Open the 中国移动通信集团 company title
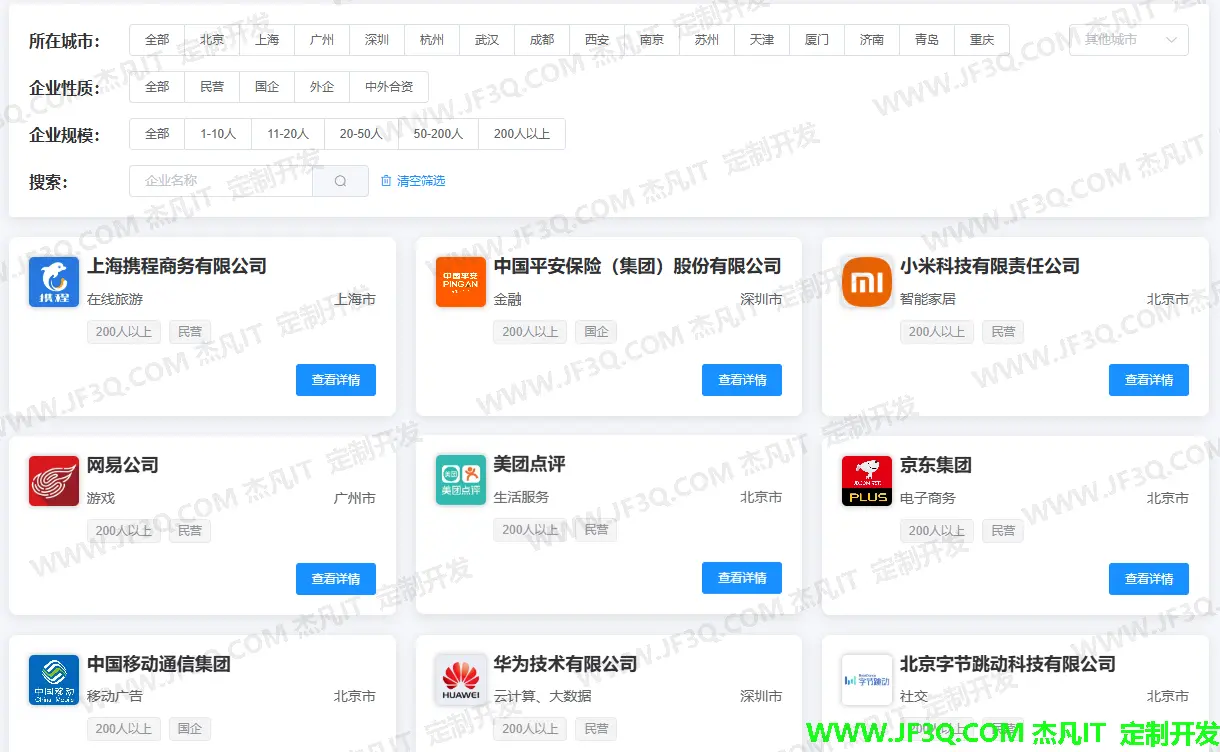This screenshot has width=1220, height=752. click(159, 664)
